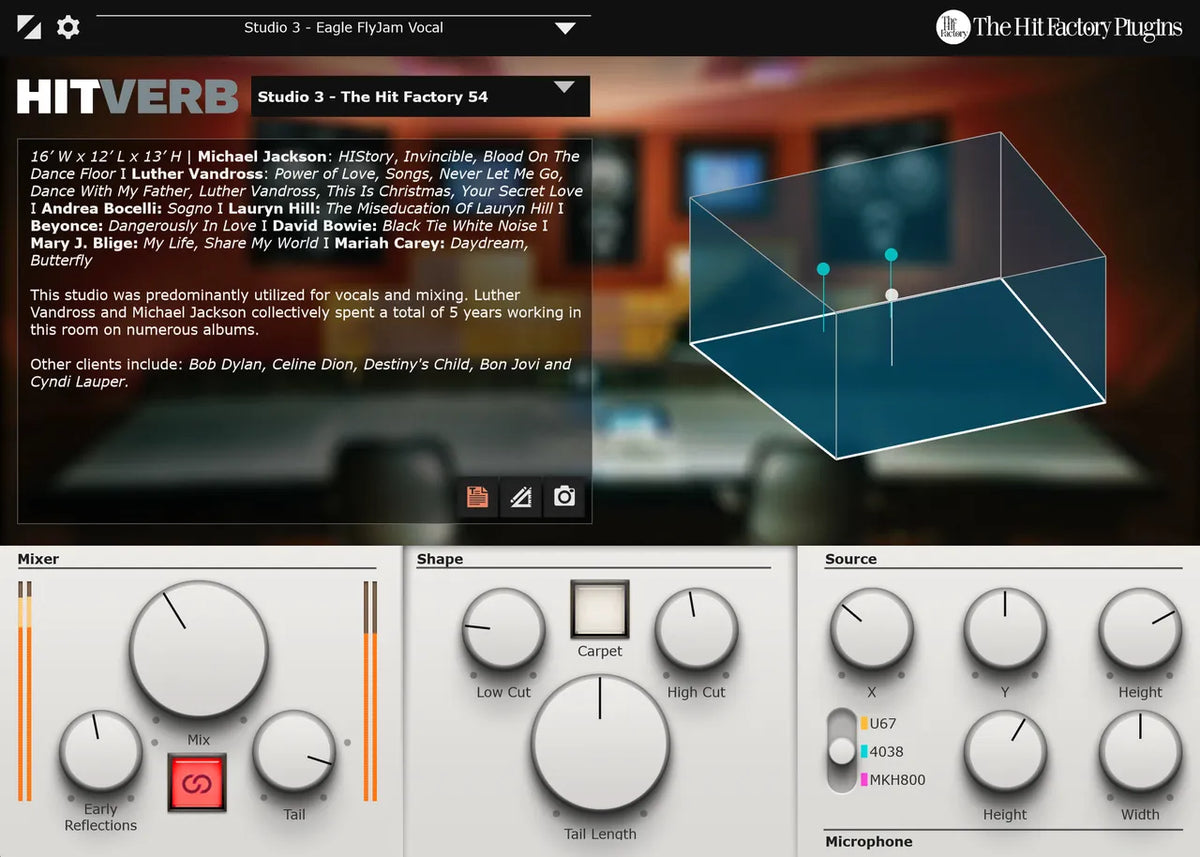Open the room notes text icon
This screenshot has height=857, width=1200.
[x=476, y=497]
